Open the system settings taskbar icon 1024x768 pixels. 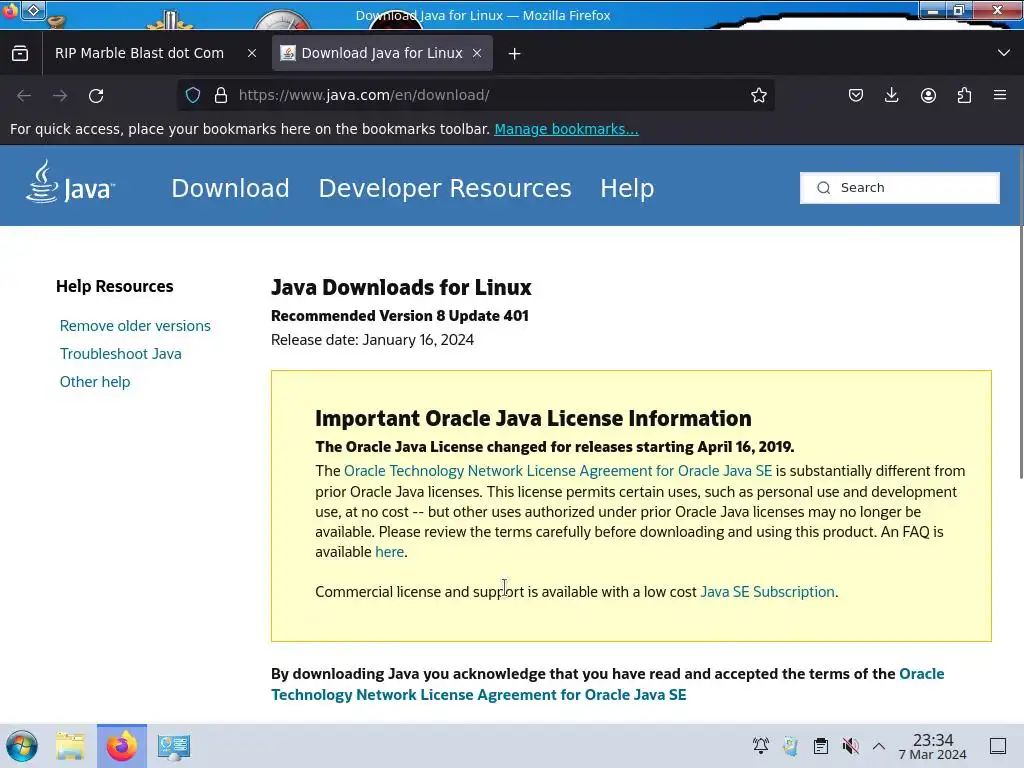point(174,746)
